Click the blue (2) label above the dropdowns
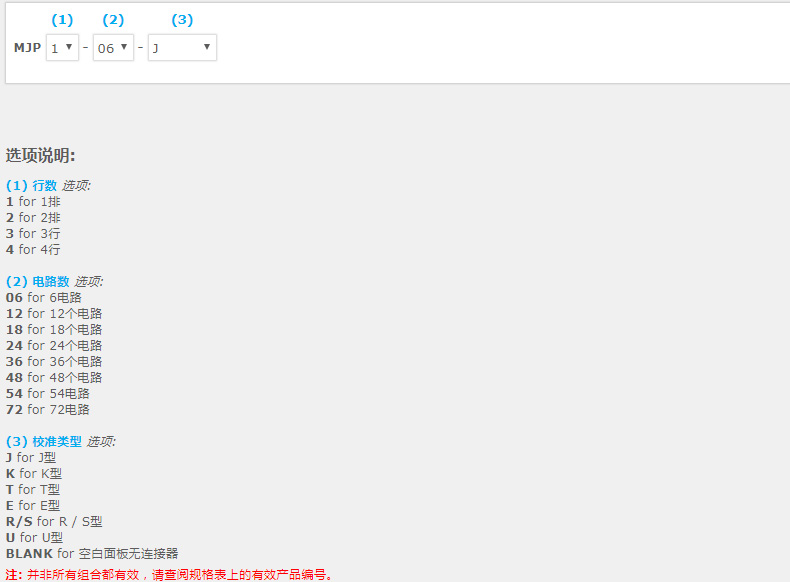This screenshot has width=790, height=582. point(113,20)
